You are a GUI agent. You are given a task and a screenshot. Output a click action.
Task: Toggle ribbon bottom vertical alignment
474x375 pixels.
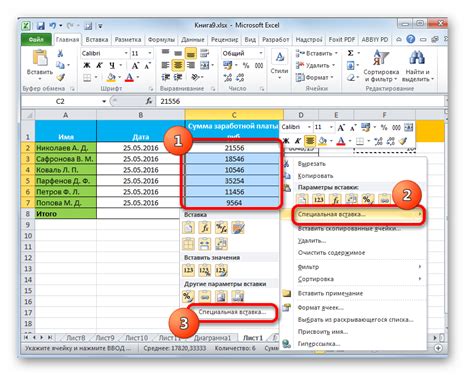coord(191,53)
